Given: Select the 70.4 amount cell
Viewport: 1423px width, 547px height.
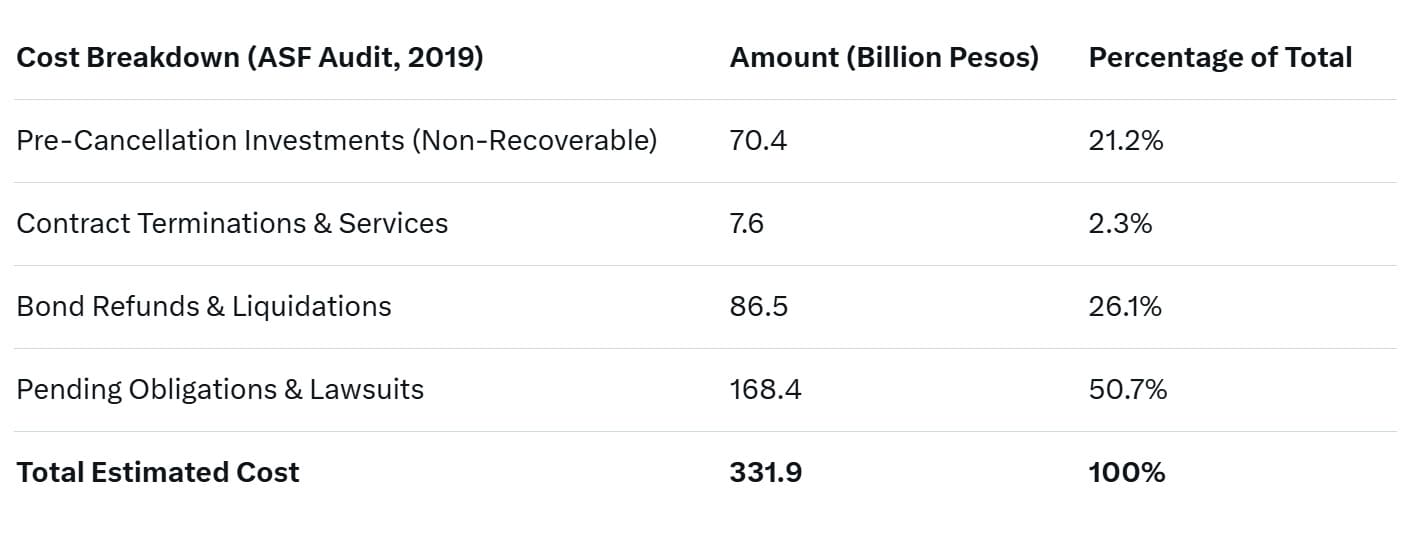Looking at the screenshot, I should pyautogui.click(x=758, y=141).
